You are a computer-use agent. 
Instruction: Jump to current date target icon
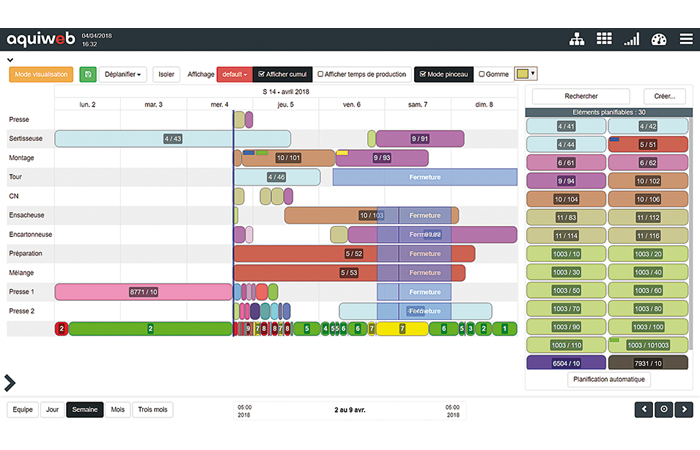664,409
